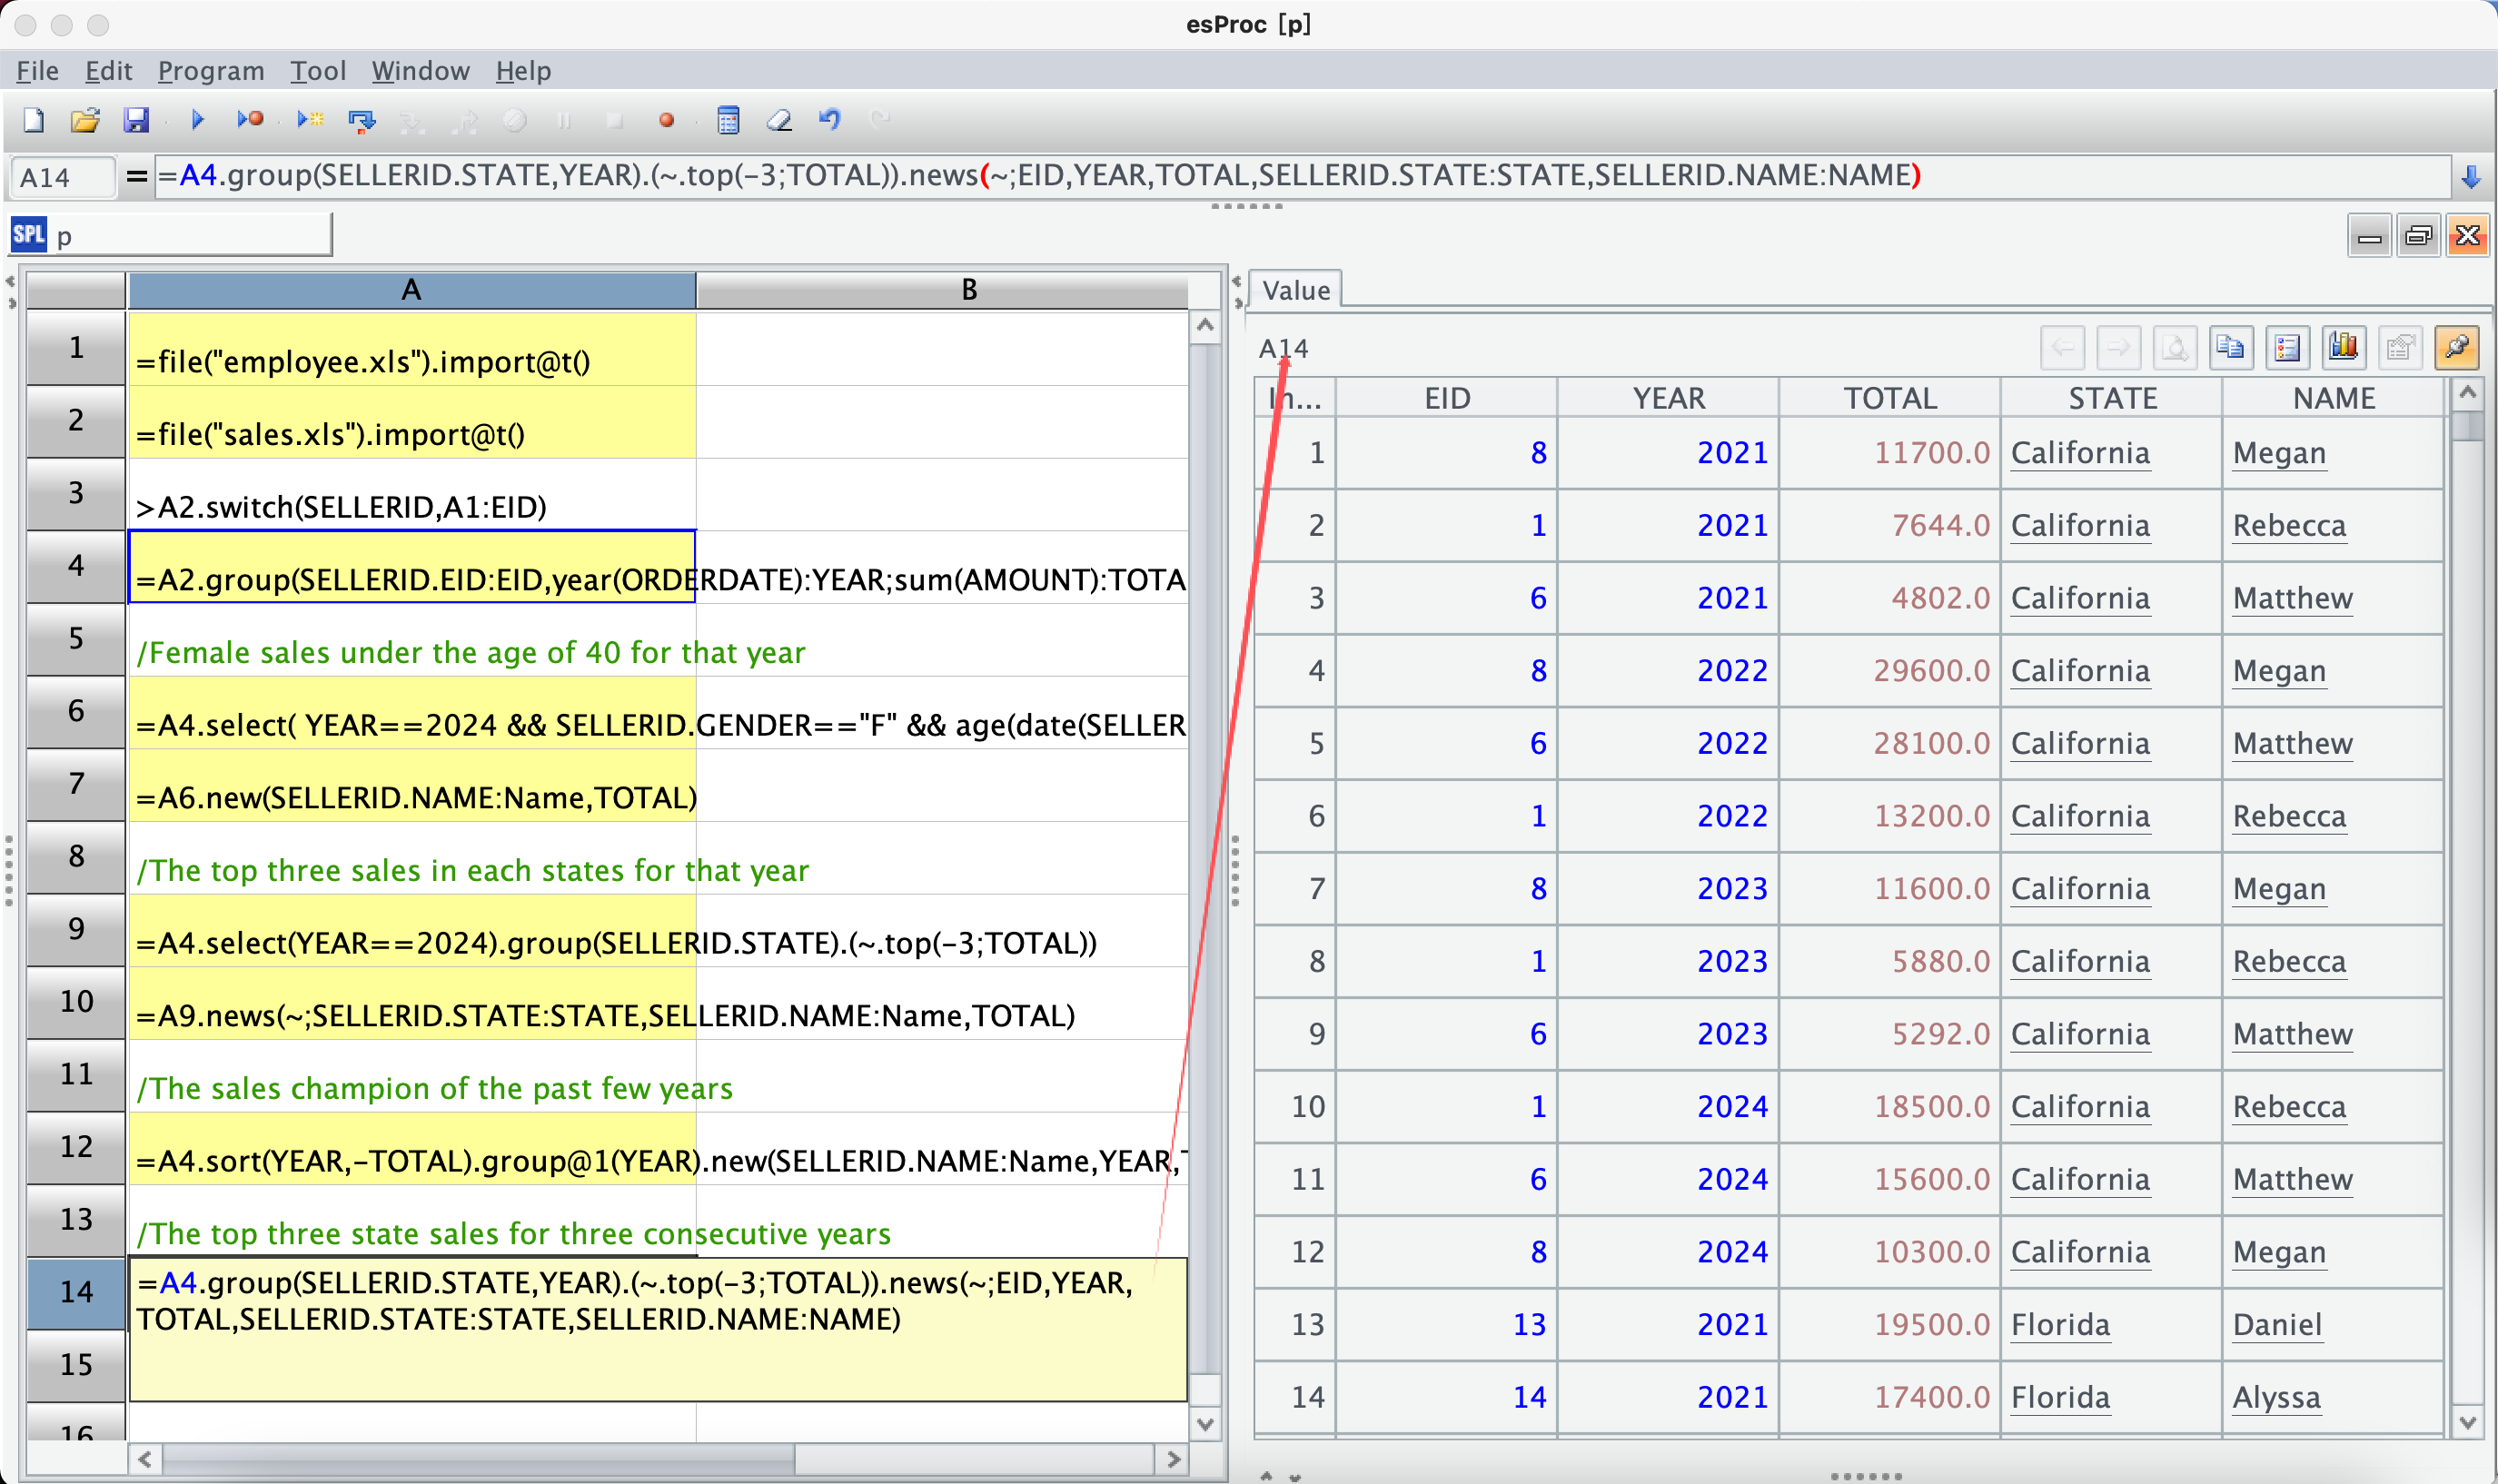Click the calculator icon in toolbar
Image resolution: width=2498 pixels, height=1484 pixels.
(728, 120)
